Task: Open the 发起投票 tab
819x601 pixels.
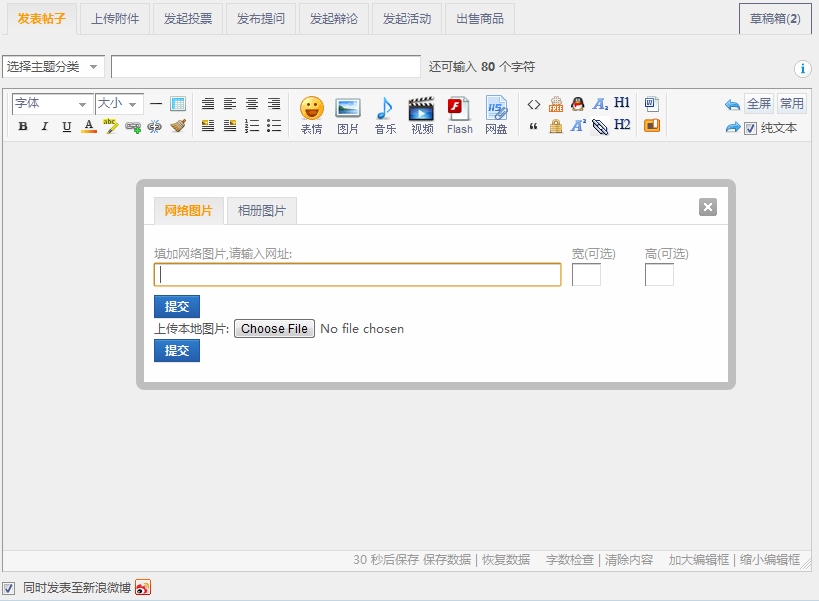Action: point(188,19)
